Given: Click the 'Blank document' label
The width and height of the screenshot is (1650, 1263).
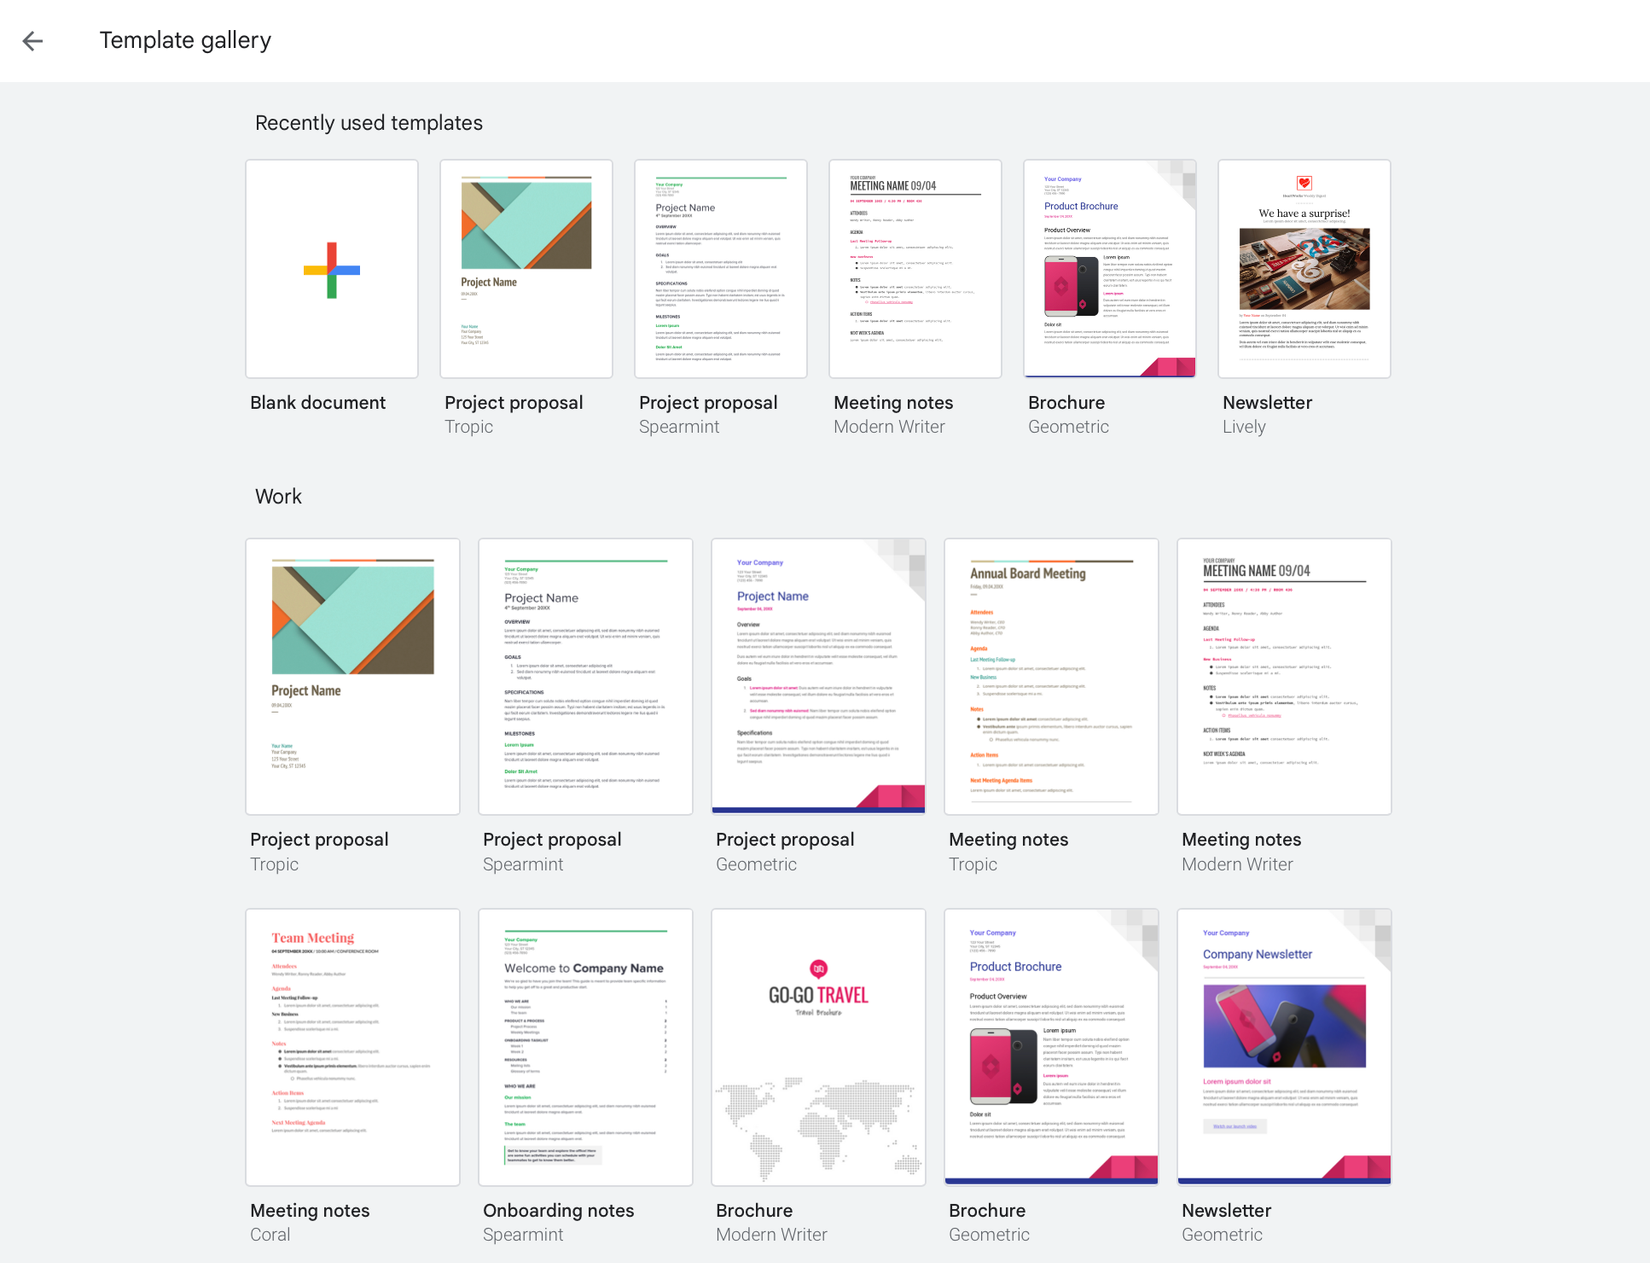Looking at the screenshot, I should [318, 403].
